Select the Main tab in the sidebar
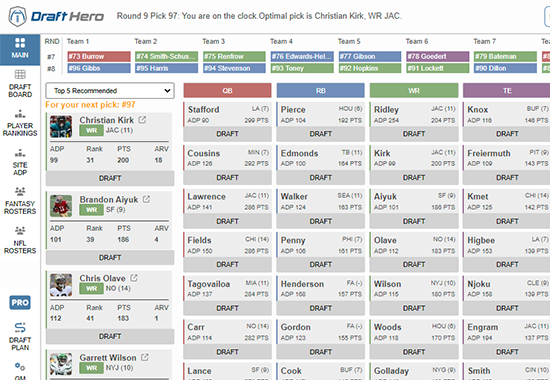 [20, 49]
